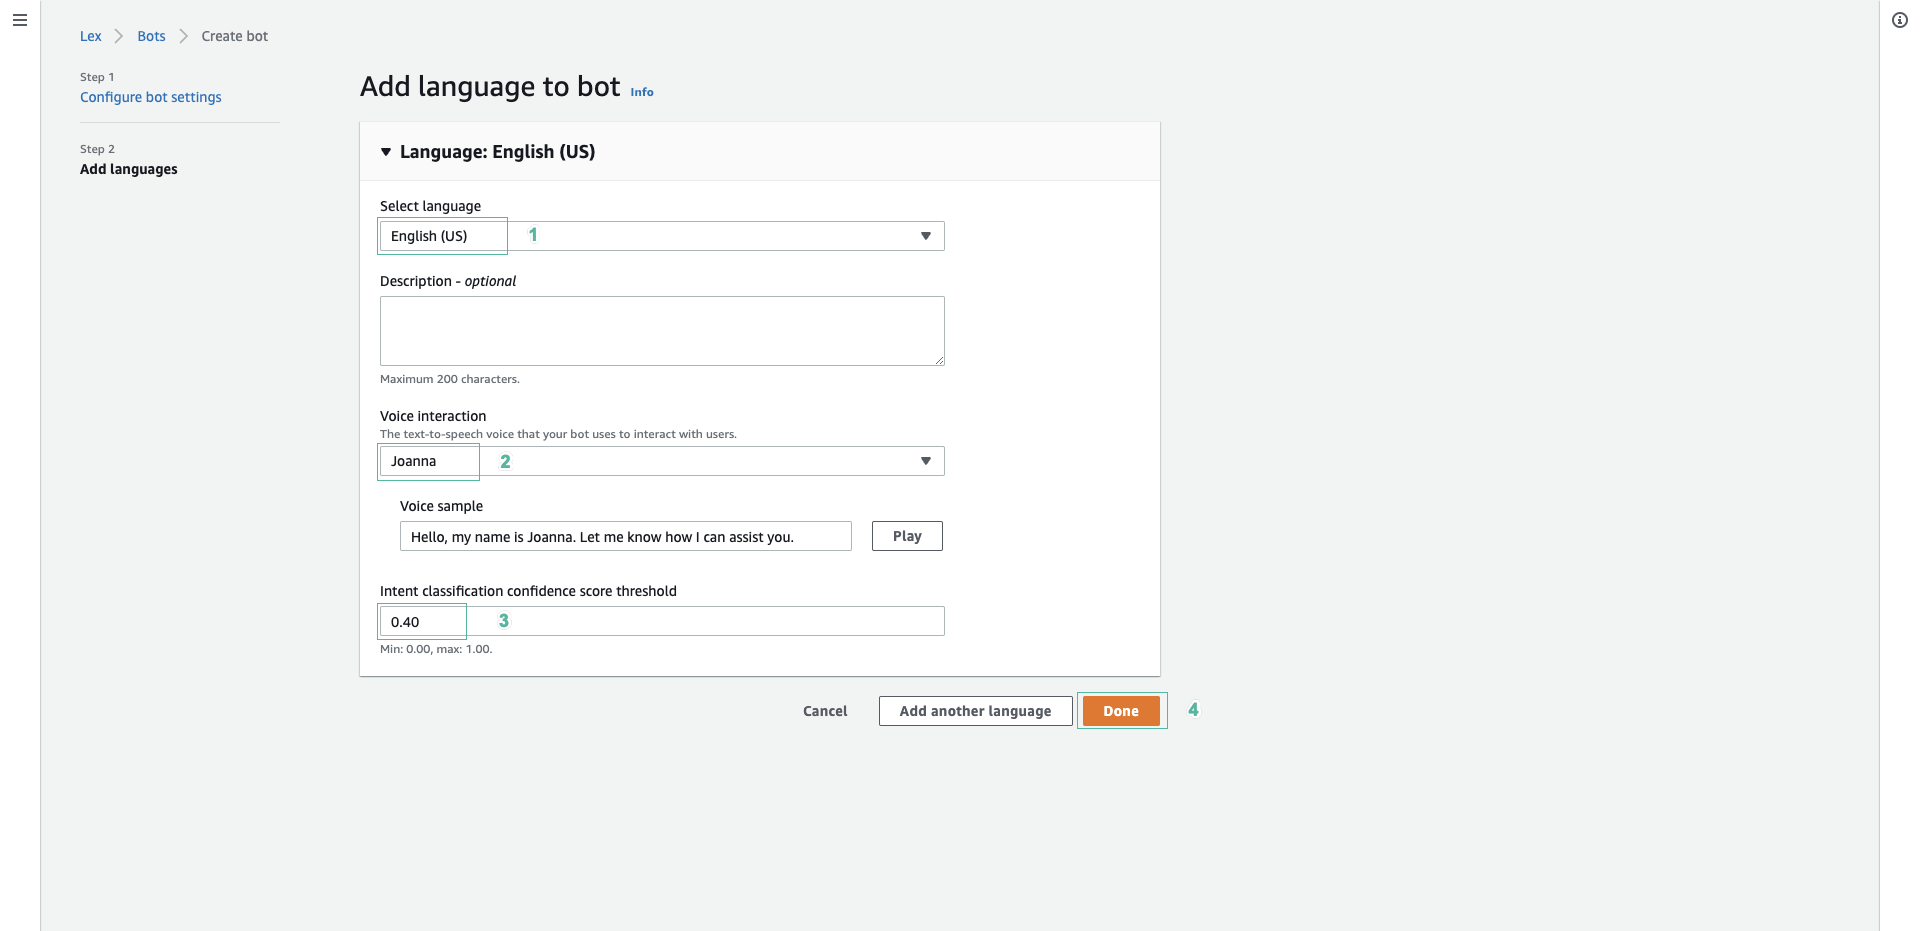Image resolution: width=1920 pixels, height=931 pixels.
Task: Select the Add languages step
Action: pyautogui.click(x=129, y=169)
